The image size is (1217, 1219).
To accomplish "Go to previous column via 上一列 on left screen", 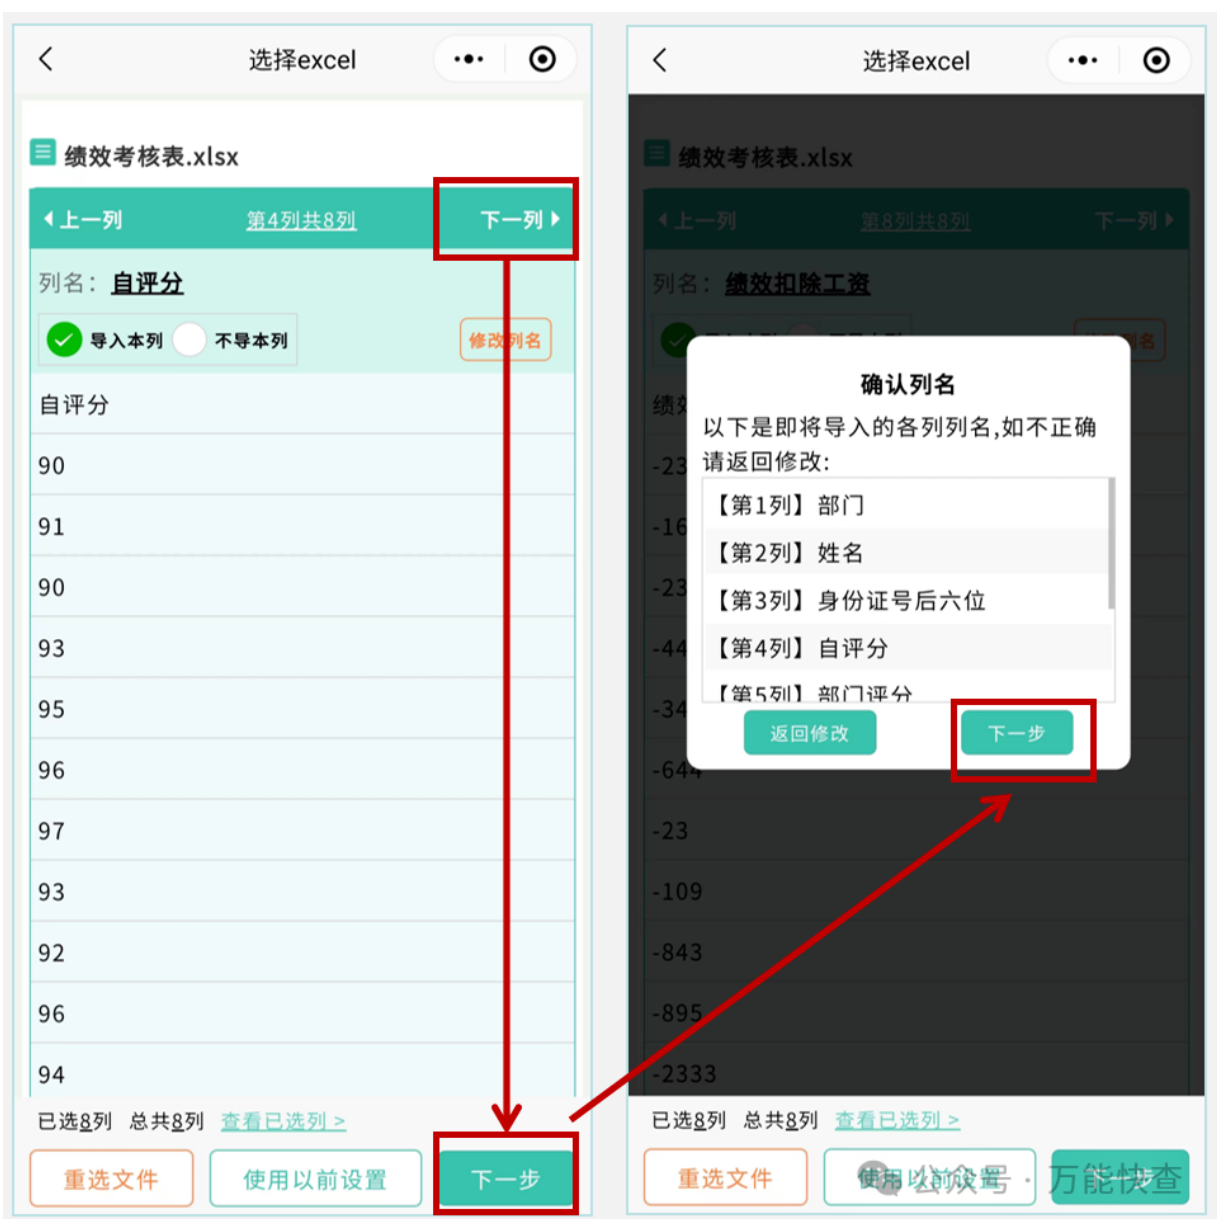I will click(x=82, y=220).
